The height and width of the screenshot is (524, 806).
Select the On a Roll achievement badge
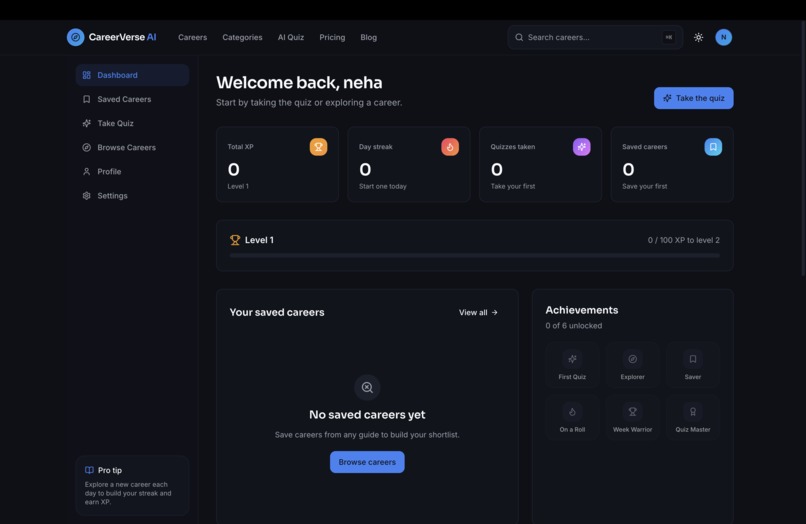572,417
